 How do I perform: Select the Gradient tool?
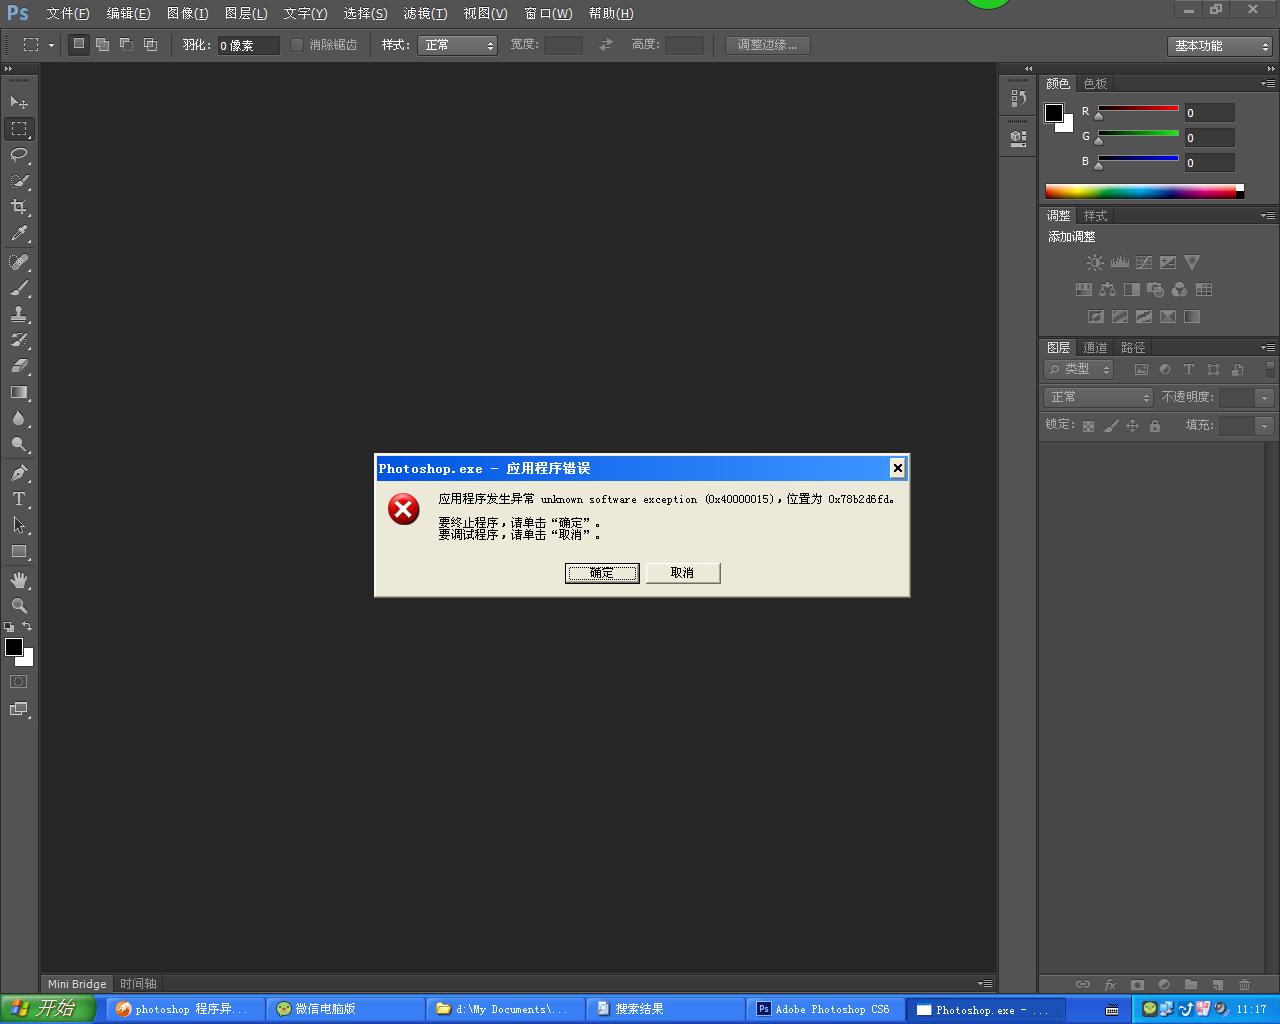click(x=19, y=393)
